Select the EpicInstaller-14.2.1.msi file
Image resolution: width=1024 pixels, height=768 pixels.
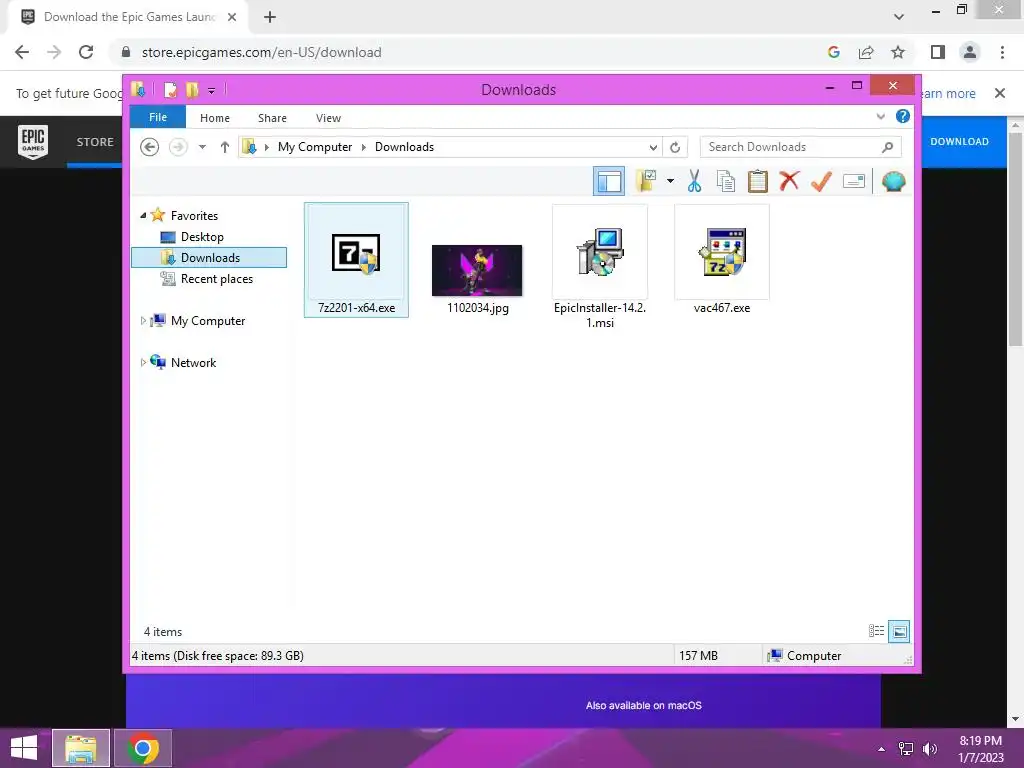(x=600, y=266)
